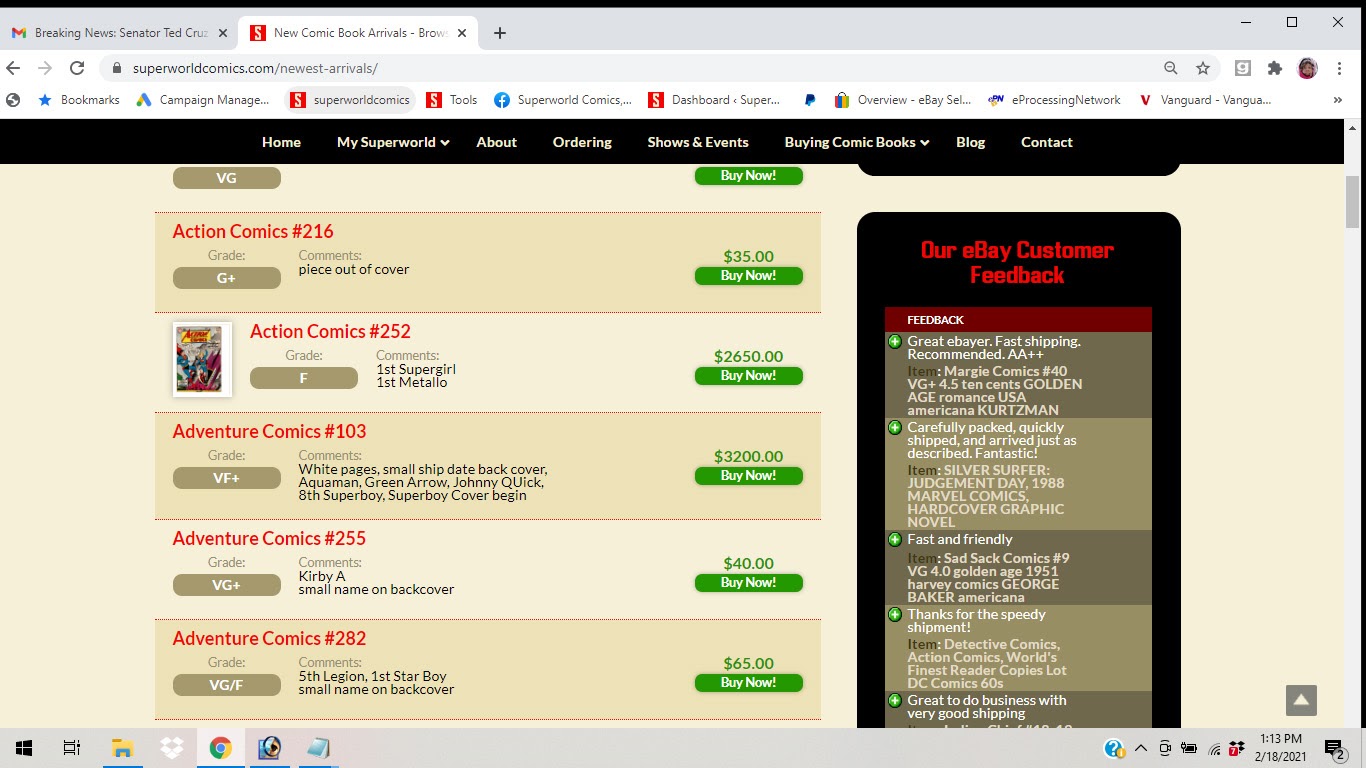Expand first eBay feedback green plus icon
Viewport: 1366px width, 768px height.
coord(895,341)
